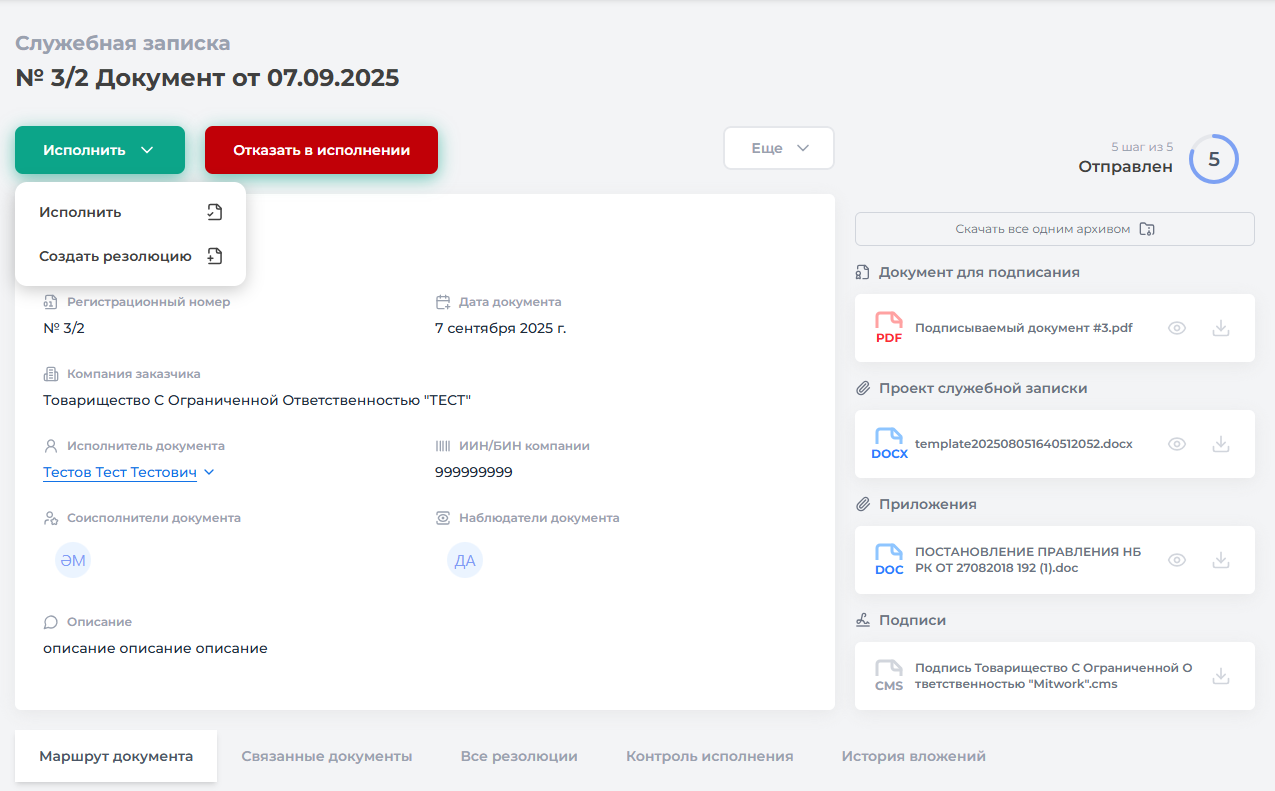The width and height of the screenshot is (1275, 791).
Task: Open the История вложений tab
Action: tap(913, 756)
